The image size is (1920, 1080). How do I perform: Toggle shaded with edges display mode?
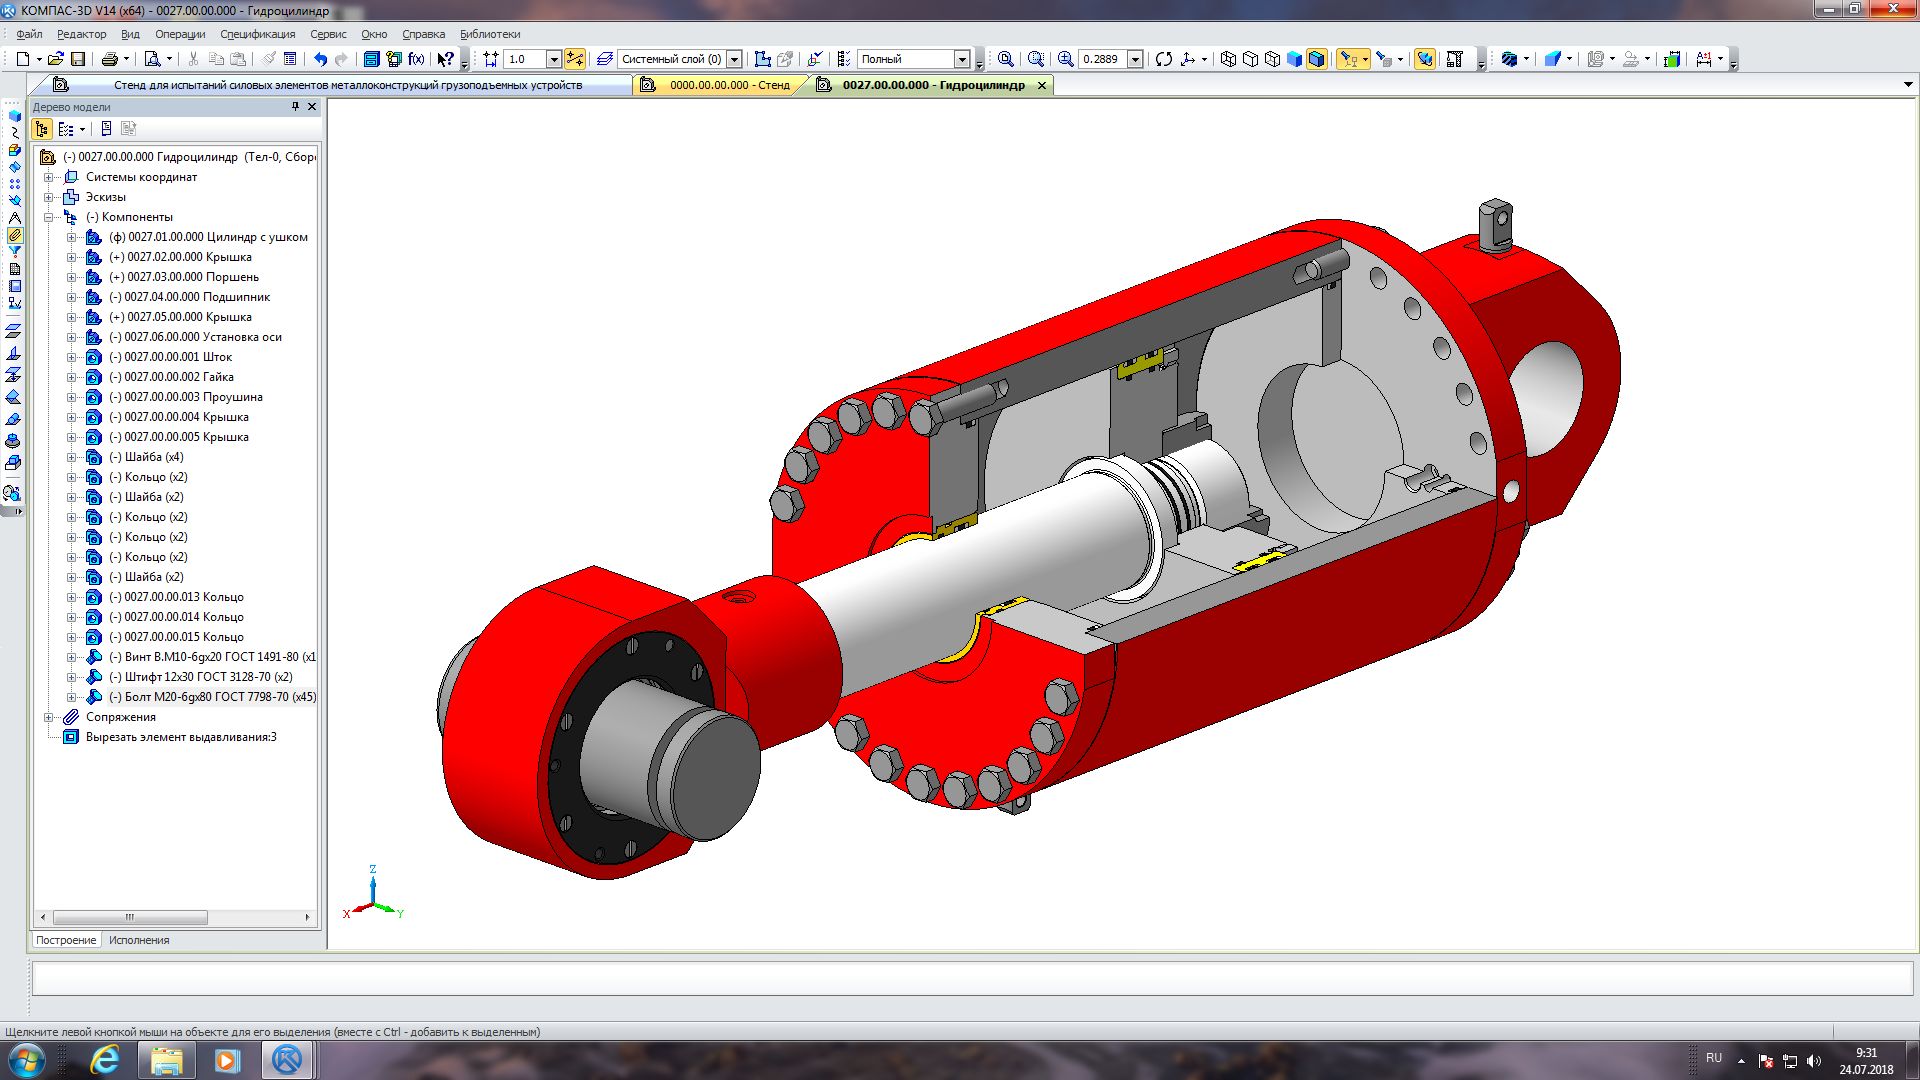[x=1317, y=59]
